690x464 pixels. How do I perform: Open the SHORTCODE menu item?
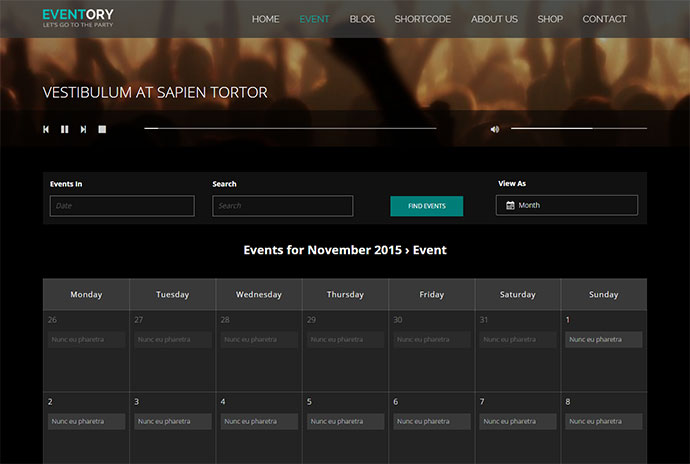point(422,19)
